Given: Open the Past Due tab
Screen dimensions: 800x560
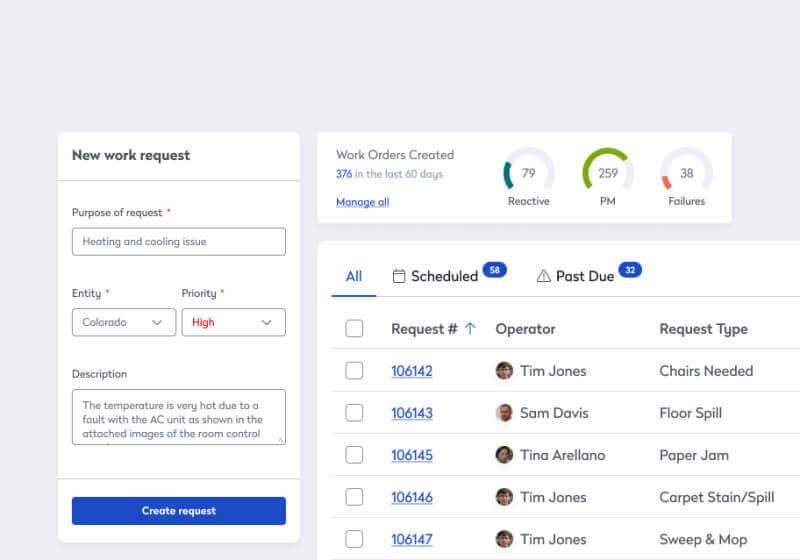Looking at the screenshot, I should click(584, 276).
